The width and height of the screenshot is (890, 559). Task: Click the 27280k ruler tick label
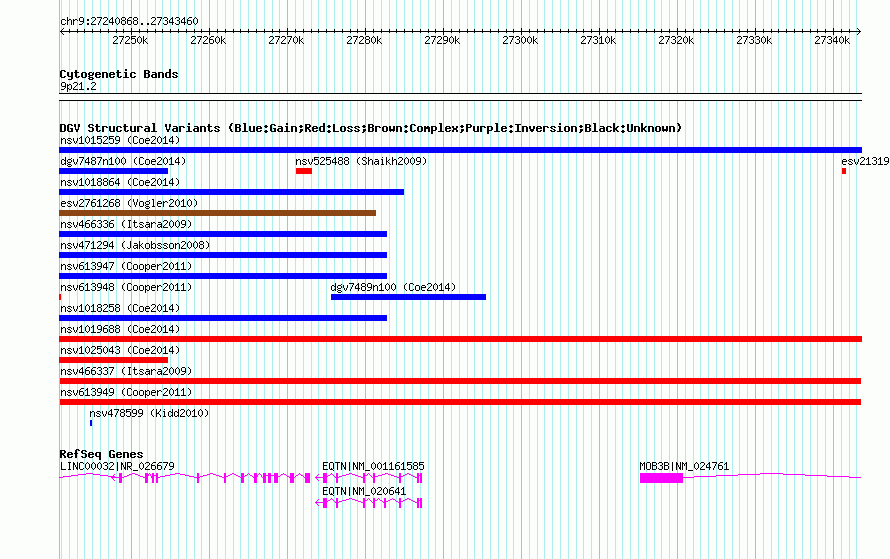[364, 40]
